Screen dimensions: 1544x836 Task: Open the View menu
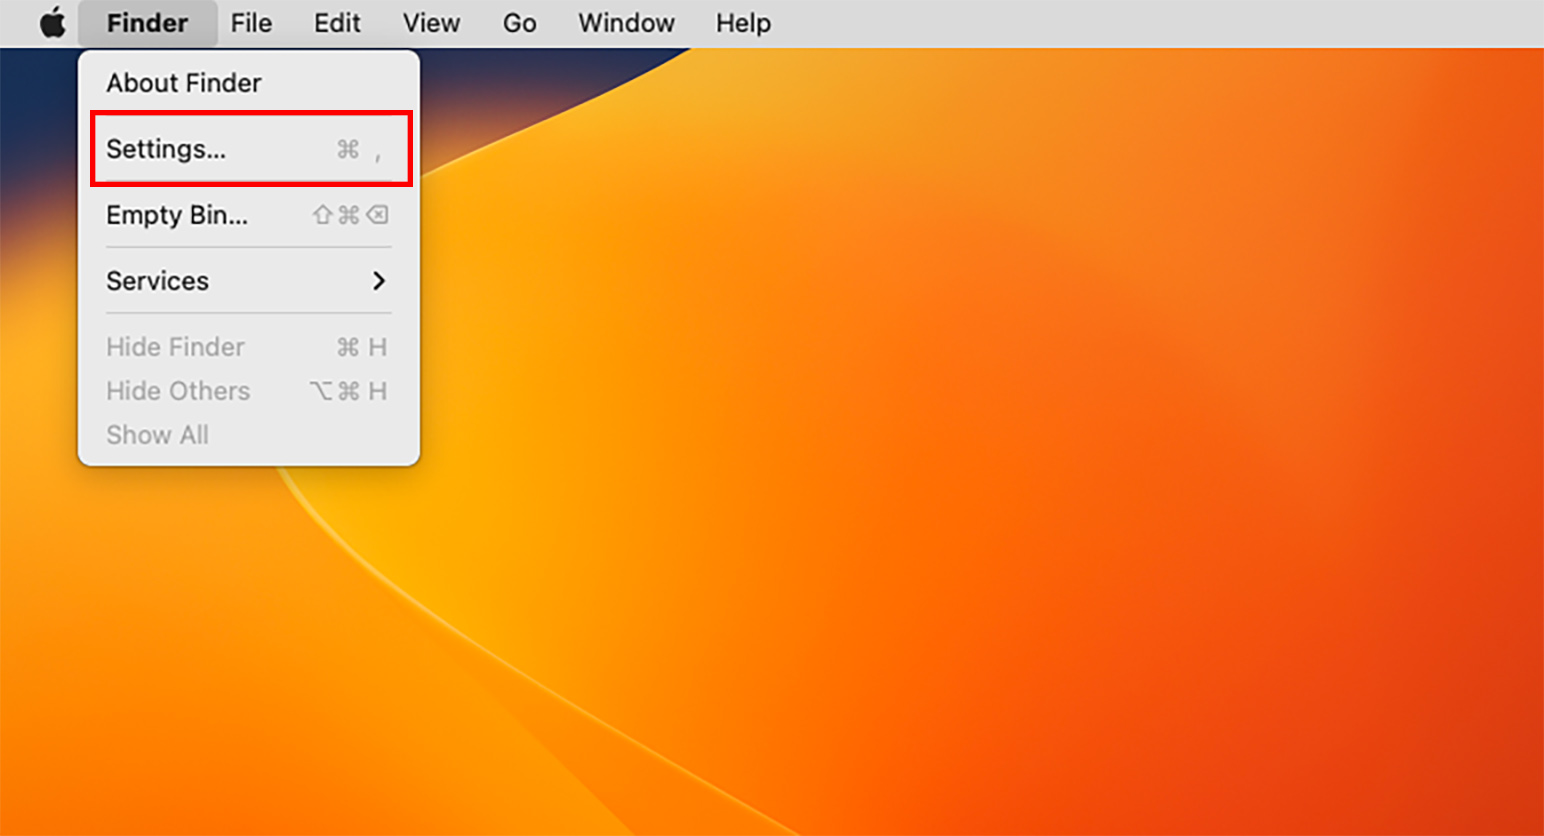431,22
